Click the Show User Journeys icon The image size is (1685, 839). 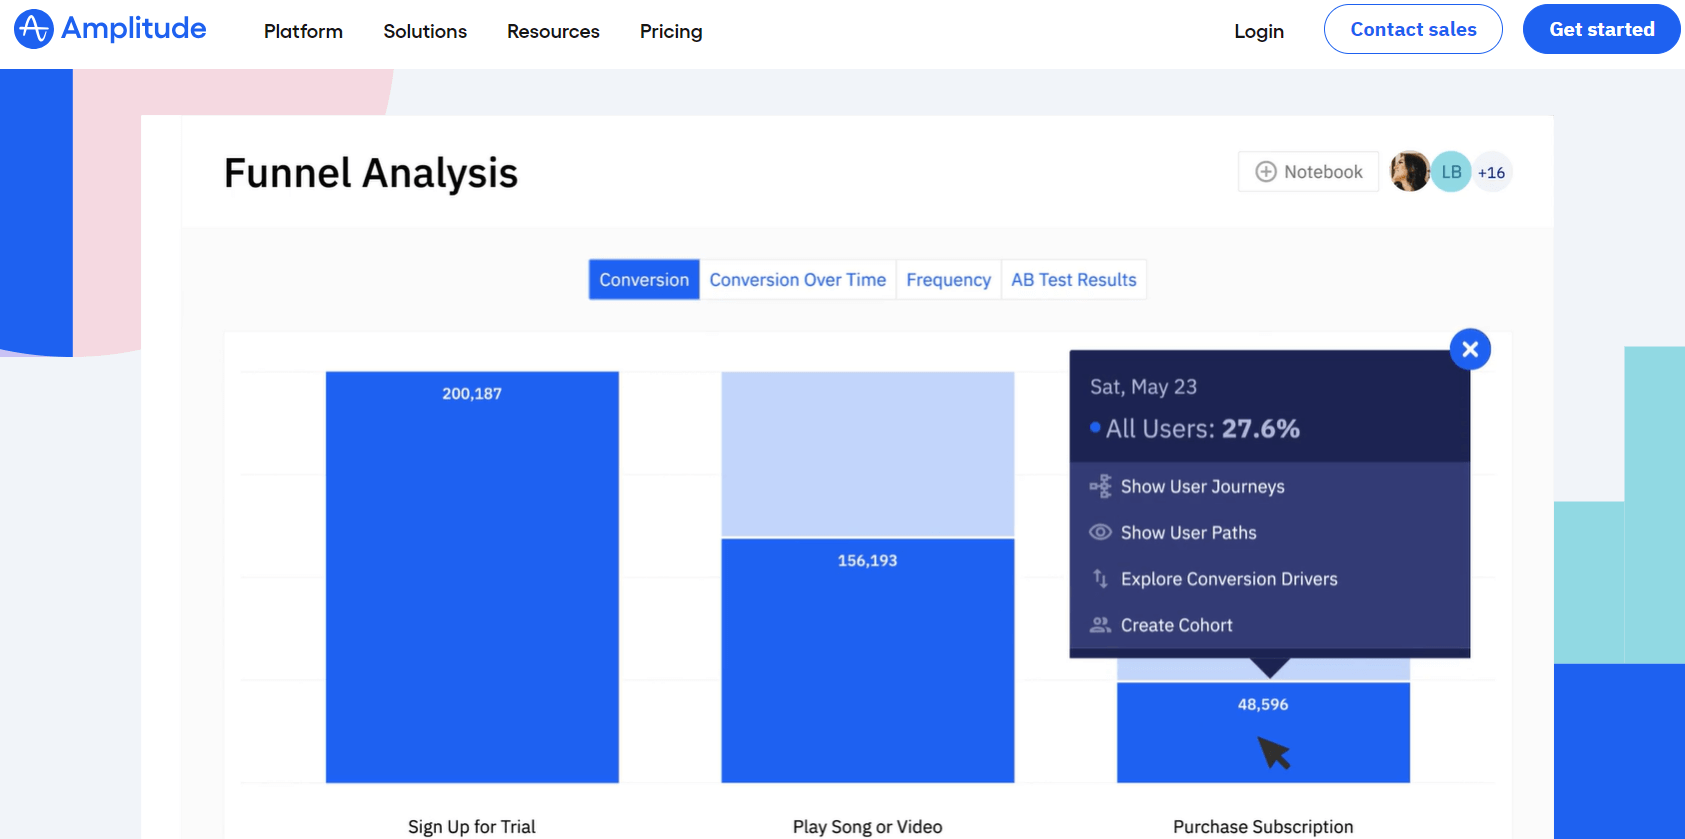point(1100,486)
